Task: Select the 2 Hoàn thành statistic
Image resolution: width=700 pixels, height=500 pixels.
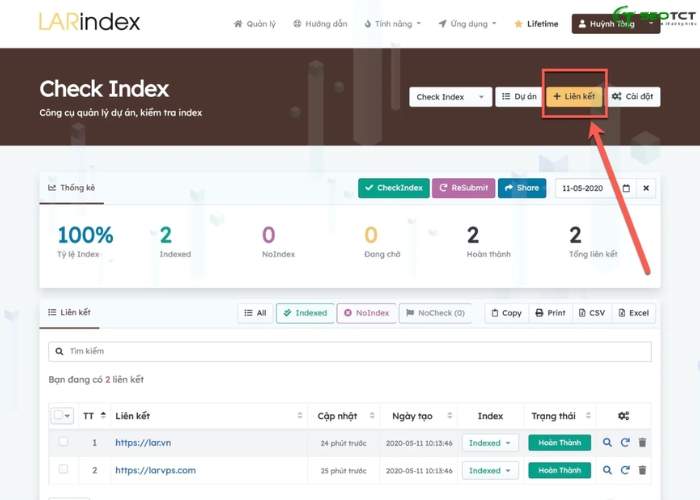Action: (488, 242)
